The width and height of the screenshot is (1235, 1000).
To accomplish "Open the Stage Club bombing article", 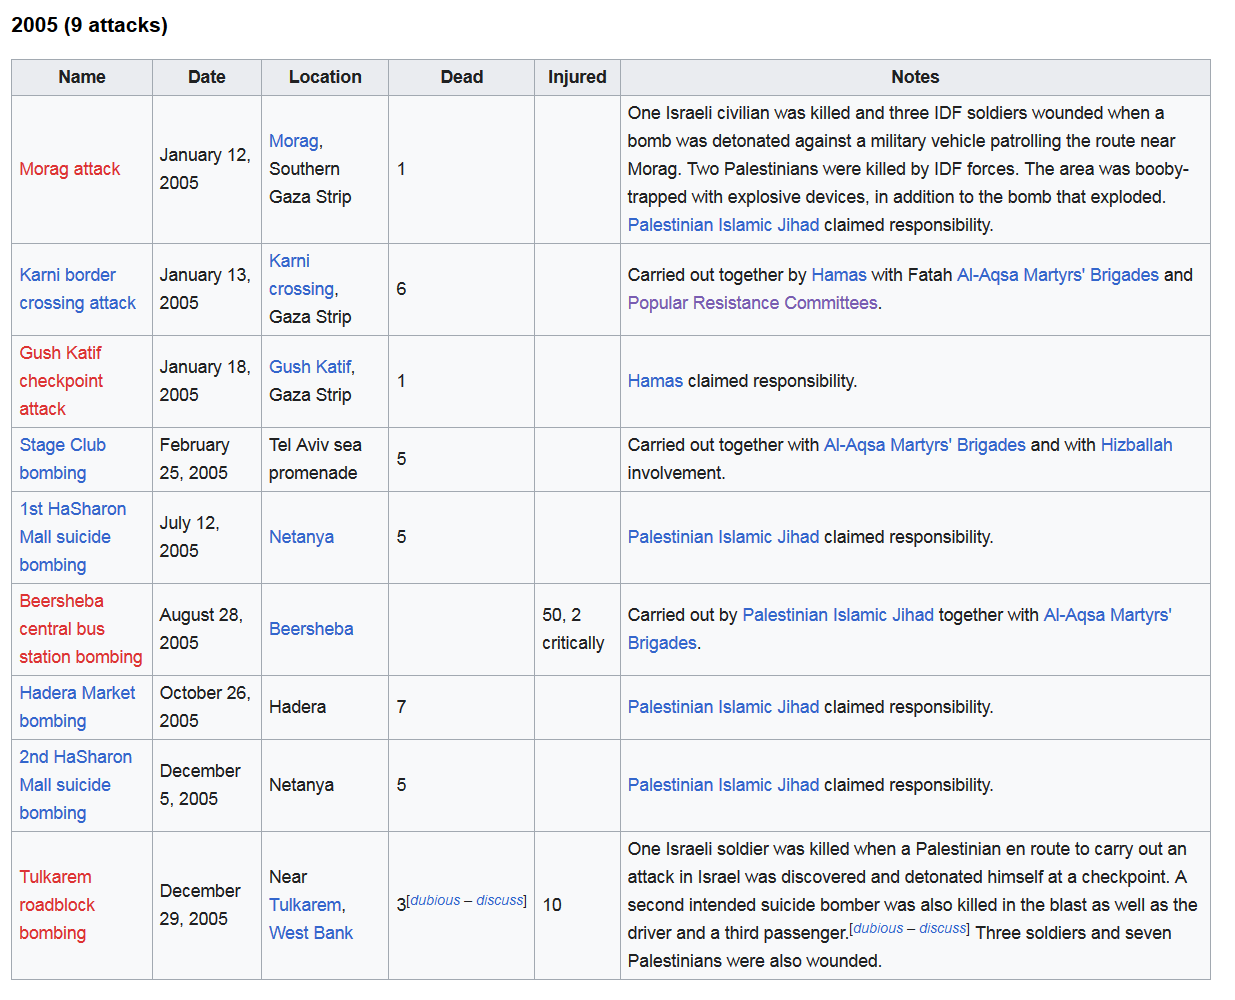I will 62,459.
